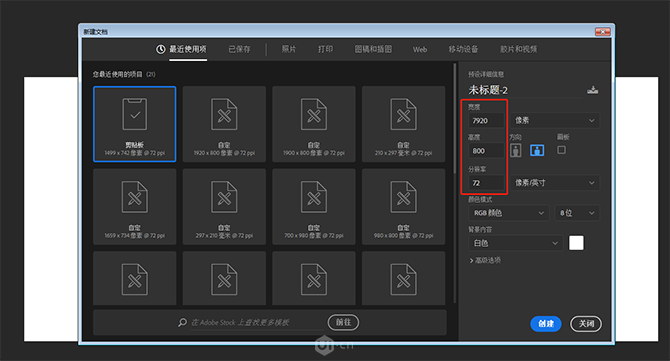Switch to the Web tab

(420, 50)
